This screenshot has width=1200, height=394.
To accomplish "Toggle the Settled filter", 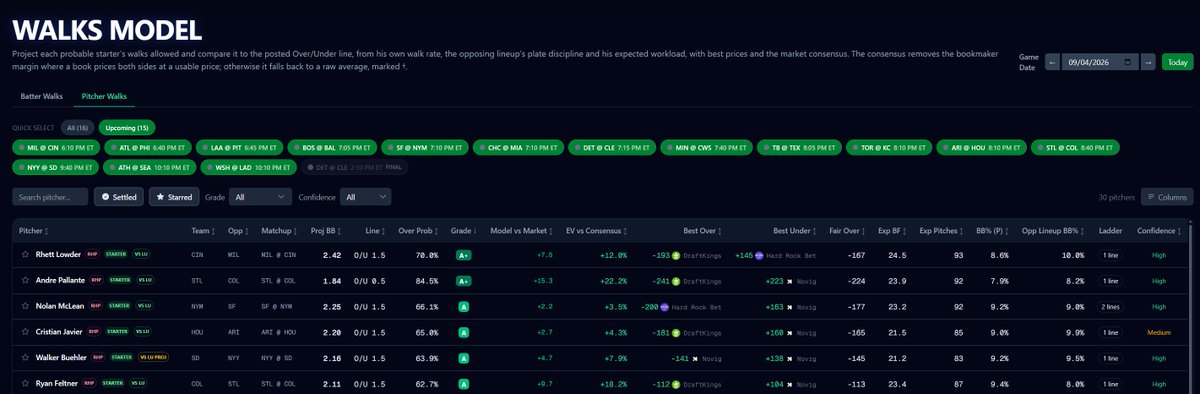I will coord(119,197).
